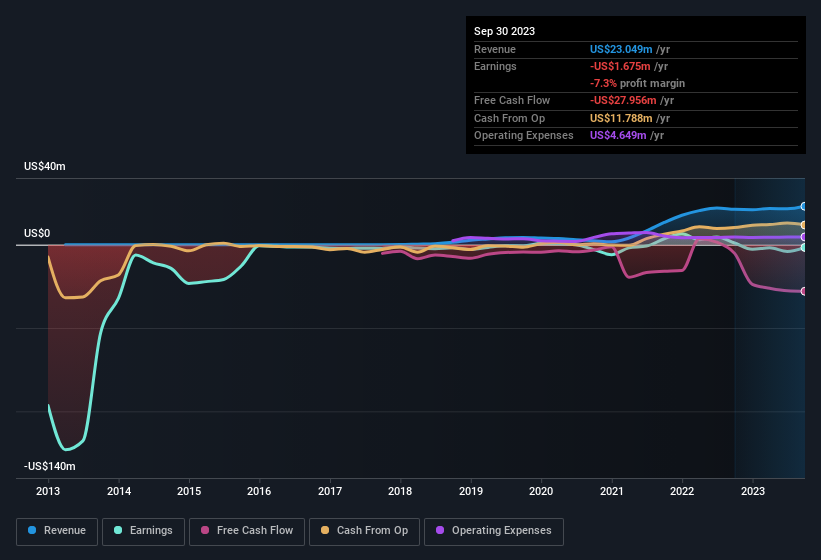
Task: Click the Operating Expenses label in tooltip
Action: 524,136
